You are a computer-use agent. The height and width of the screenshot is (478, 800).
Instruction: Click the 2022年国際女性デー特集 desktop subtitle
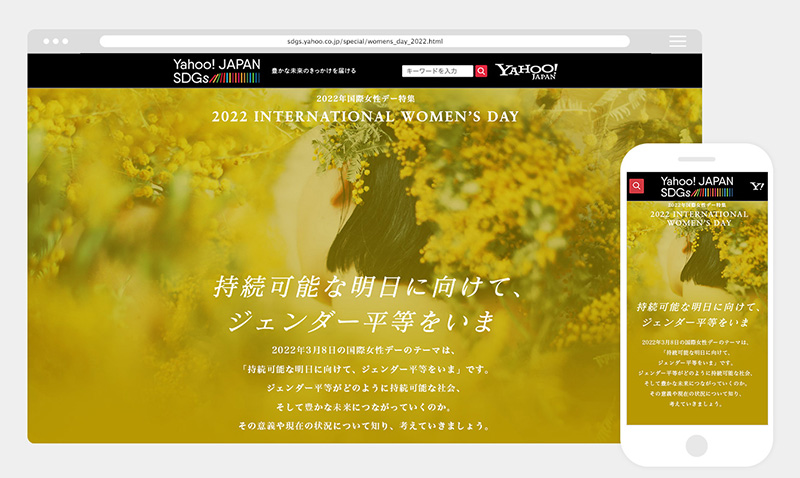(x=365, y=99)
